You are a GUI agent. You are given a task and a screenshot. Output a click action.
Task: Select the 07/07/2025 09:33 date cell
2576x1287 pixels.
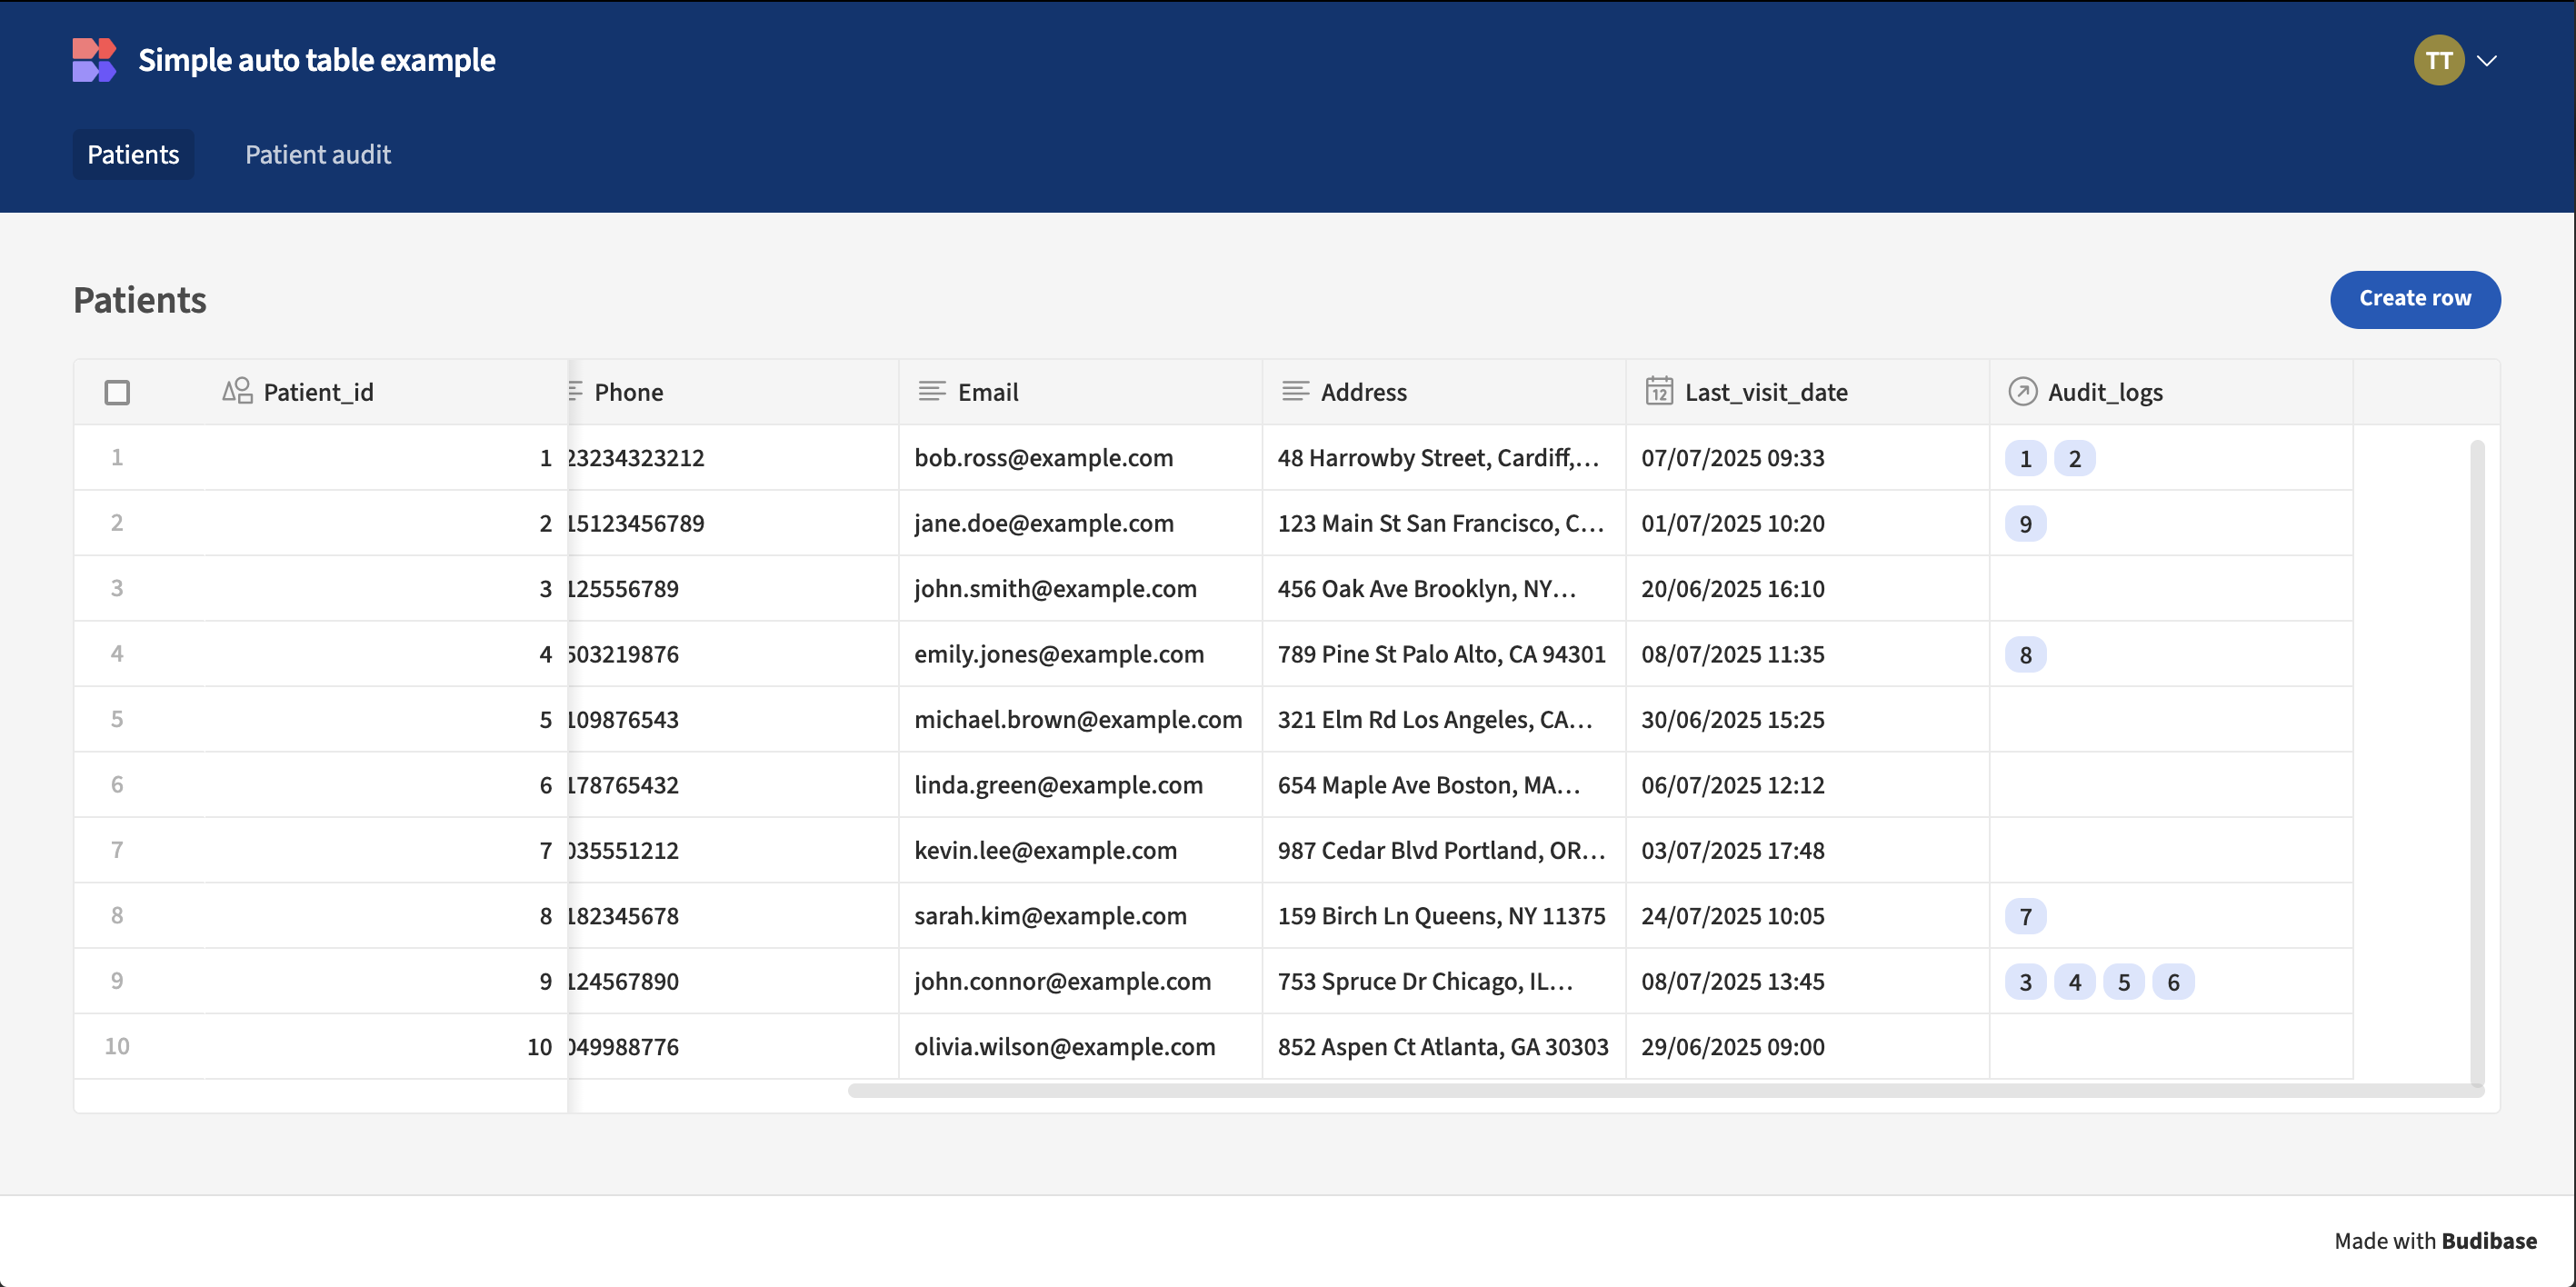point(1807,458)
